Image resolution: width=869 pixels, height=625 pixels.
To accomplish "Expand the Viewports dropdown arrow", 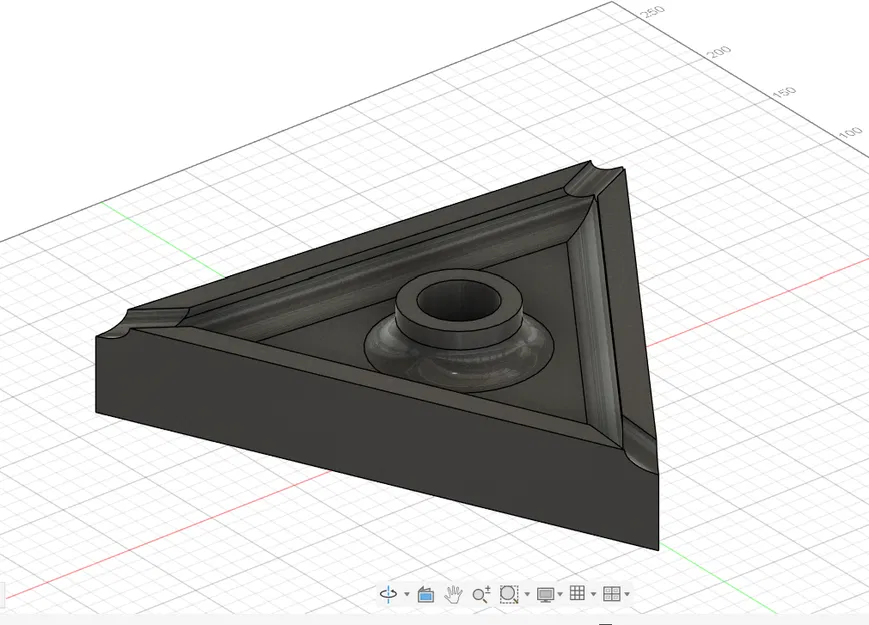I will point(626,595).
